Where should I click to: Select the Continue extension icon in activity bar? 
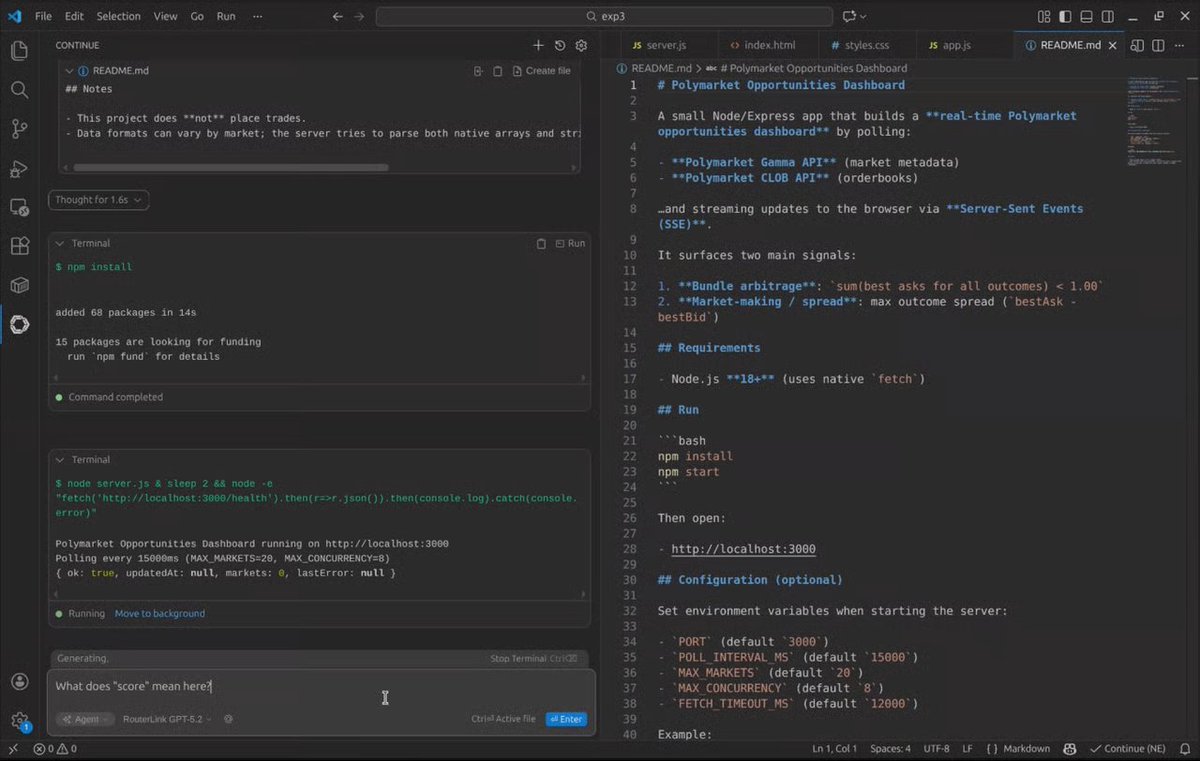pyautogui.click(x=19, y=324)
